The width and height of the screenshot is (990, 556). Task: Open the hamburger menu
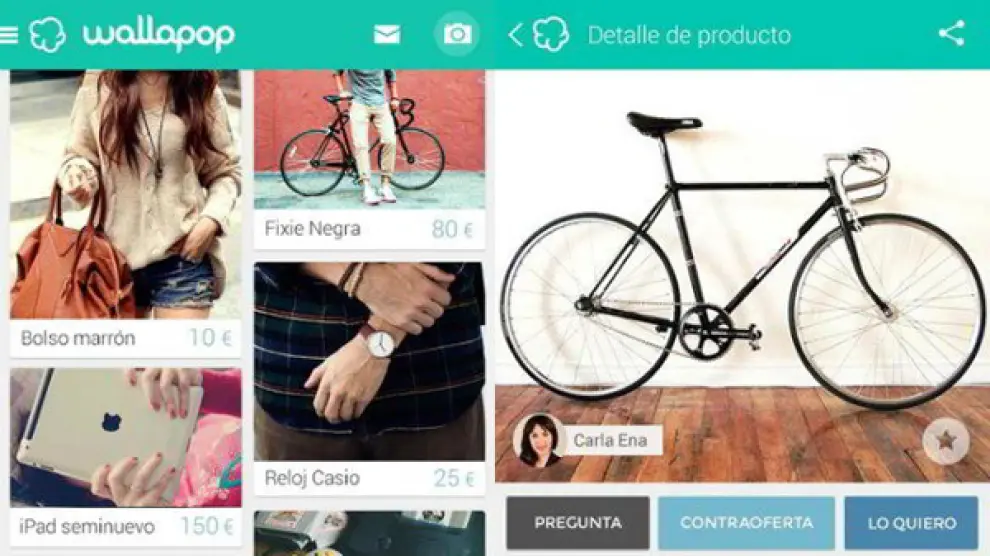(9, 34)
